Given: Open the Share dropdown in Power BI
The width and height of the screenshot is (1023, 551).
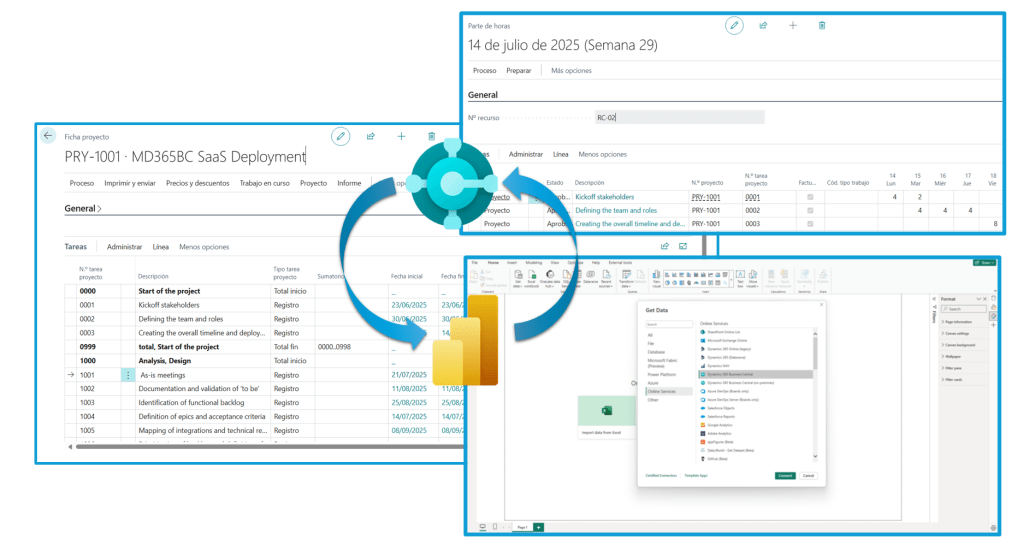Looking at the screenshot, I should [985, 263].
